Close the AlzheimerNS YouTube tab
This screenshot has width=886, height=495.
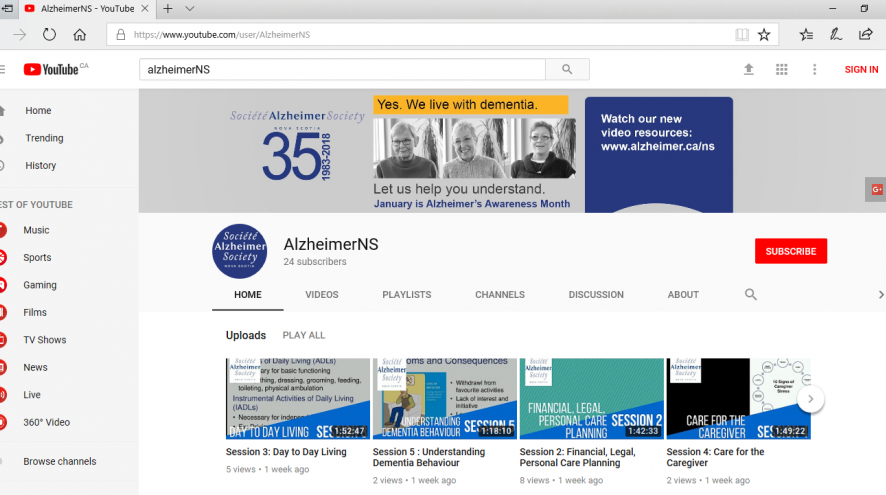tap(145, 8)
